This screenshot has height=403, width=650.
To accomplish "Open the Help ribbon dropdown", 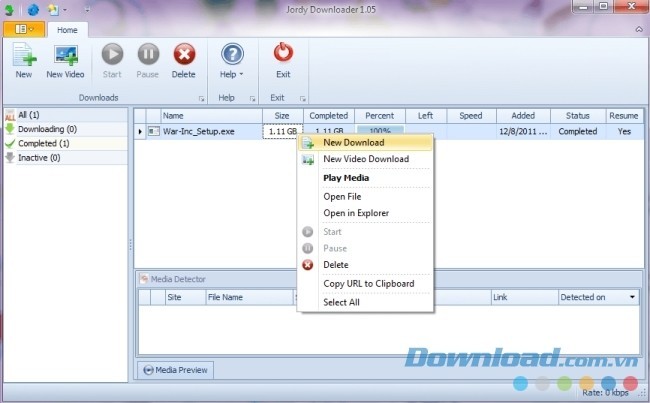I will click(x=232, y=61).
